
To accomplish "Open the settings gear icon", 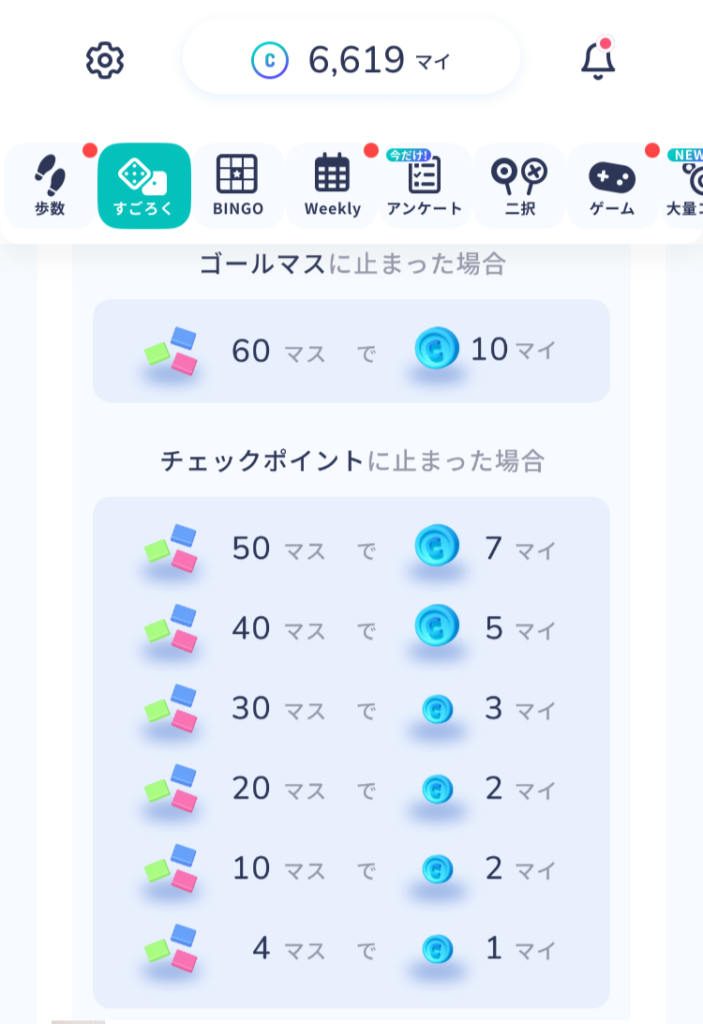I will click(105, 61).
